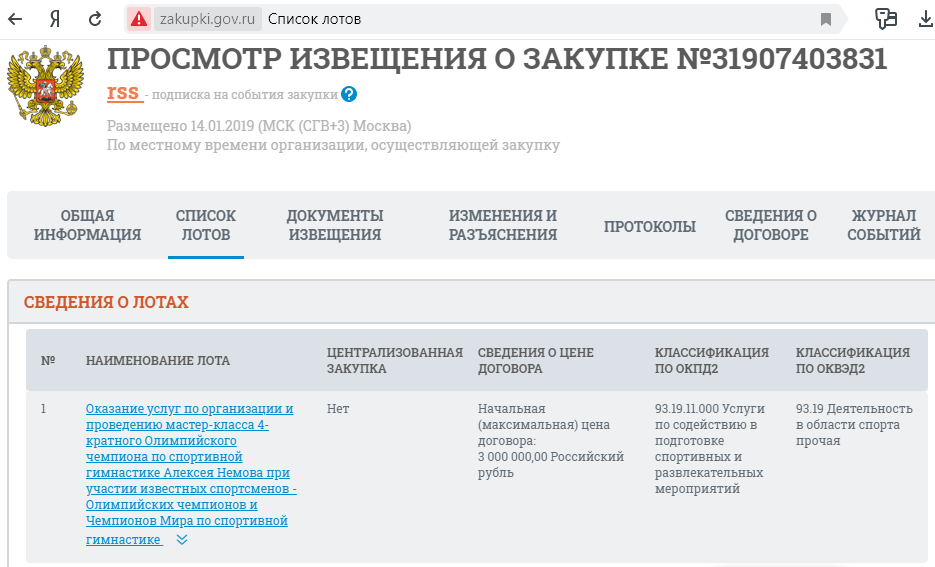View the Журнал событий tab
Screen dimensions: 935x567
883,225
